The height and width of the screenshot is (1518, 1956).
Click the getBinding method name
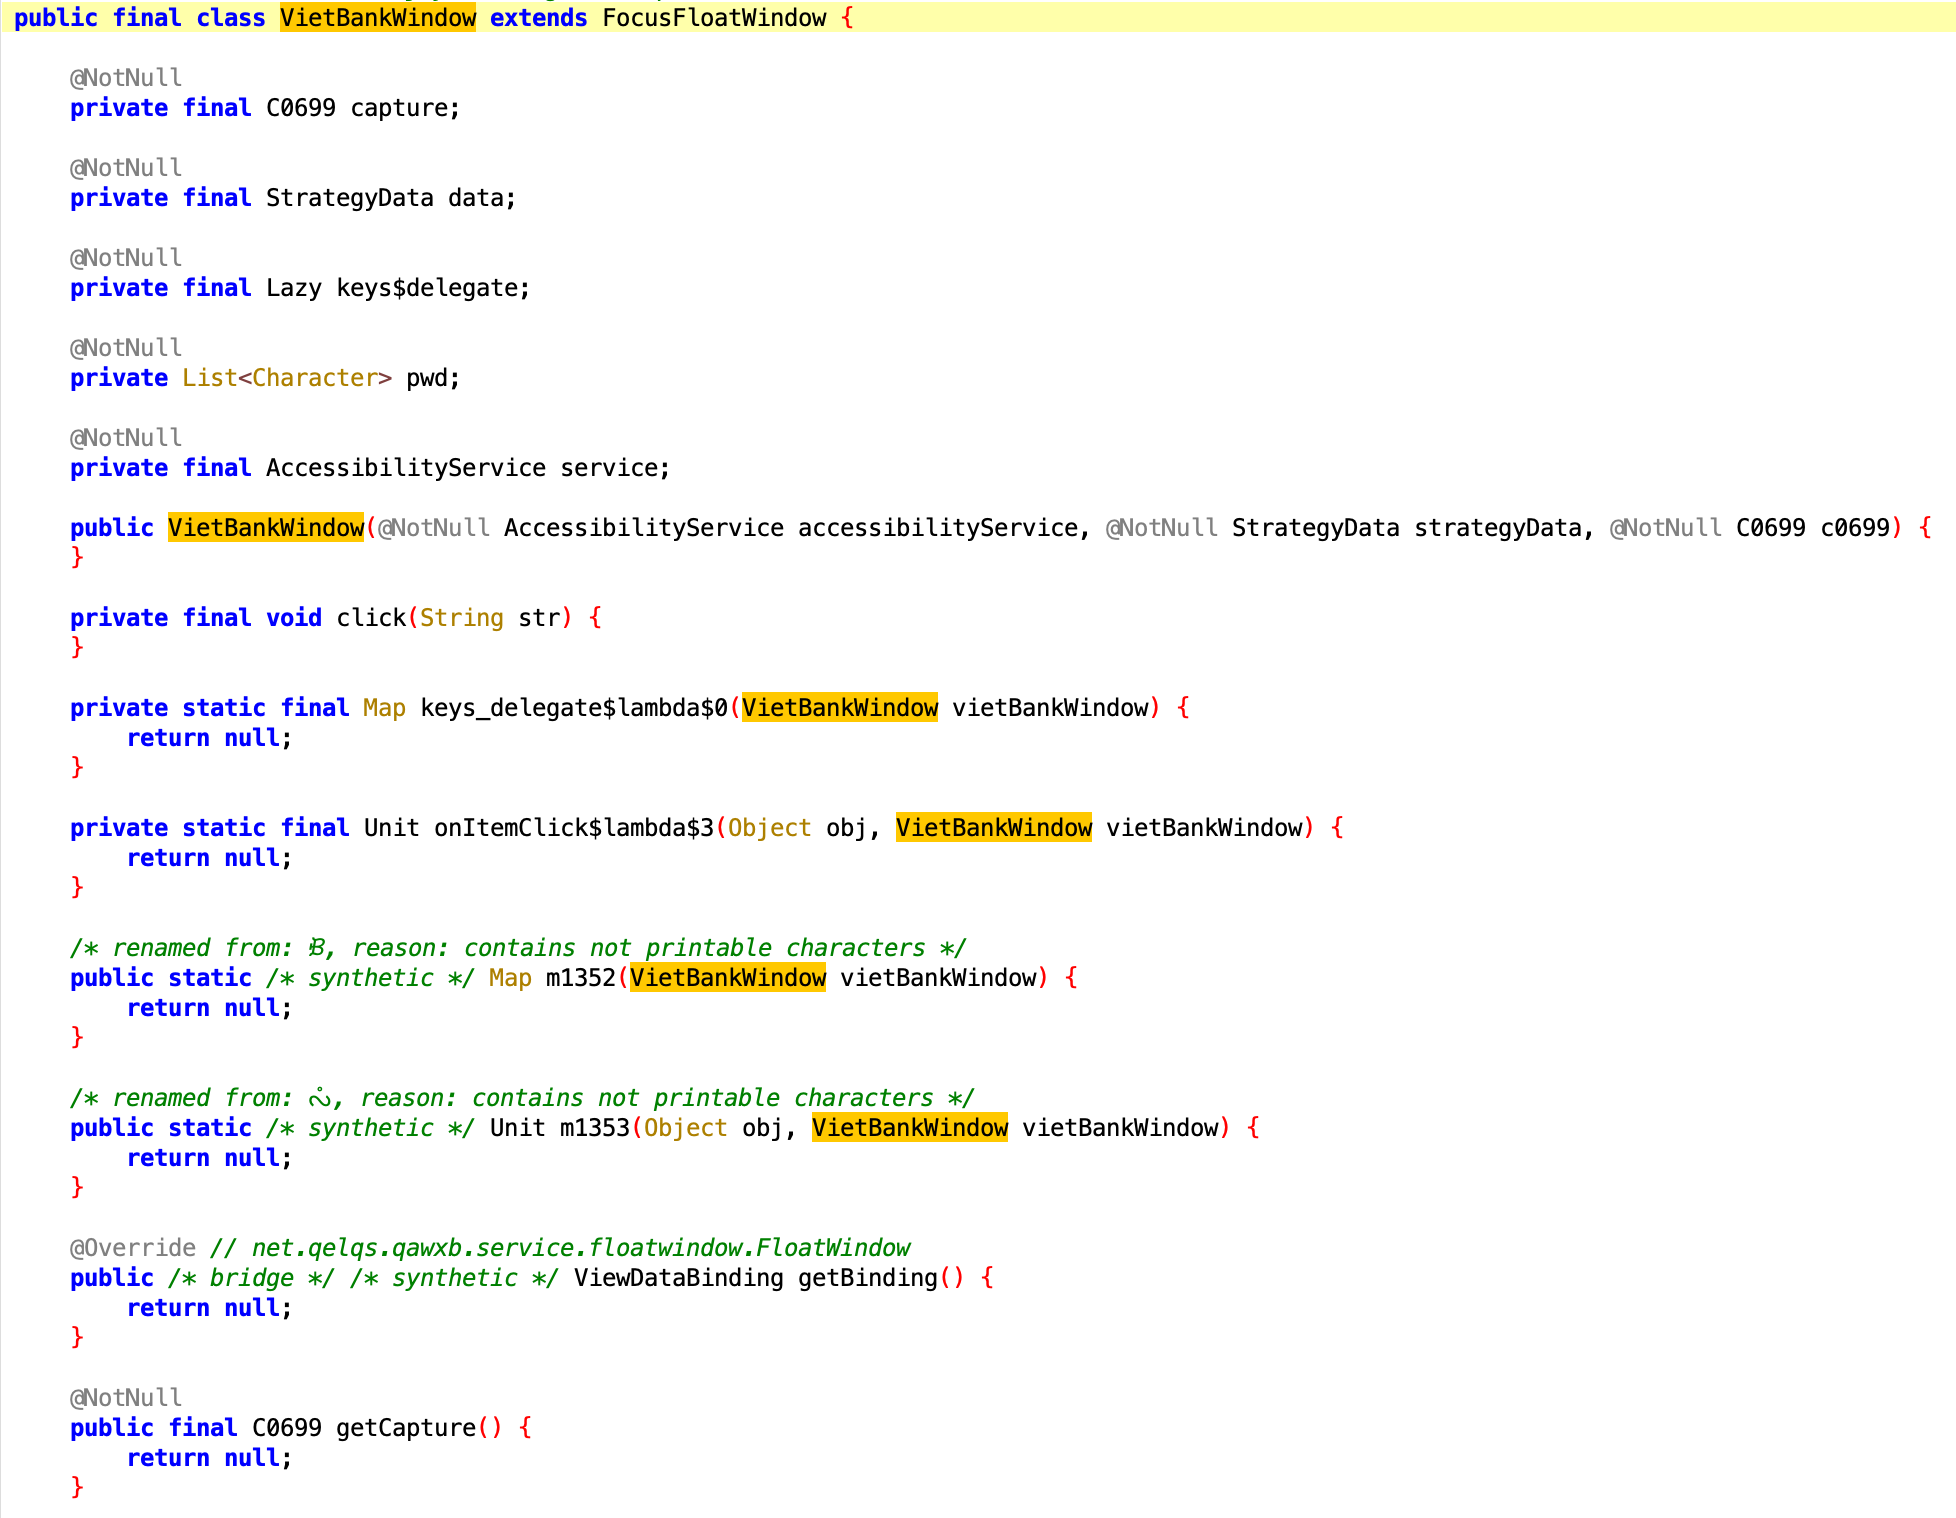pos(867,1278)
